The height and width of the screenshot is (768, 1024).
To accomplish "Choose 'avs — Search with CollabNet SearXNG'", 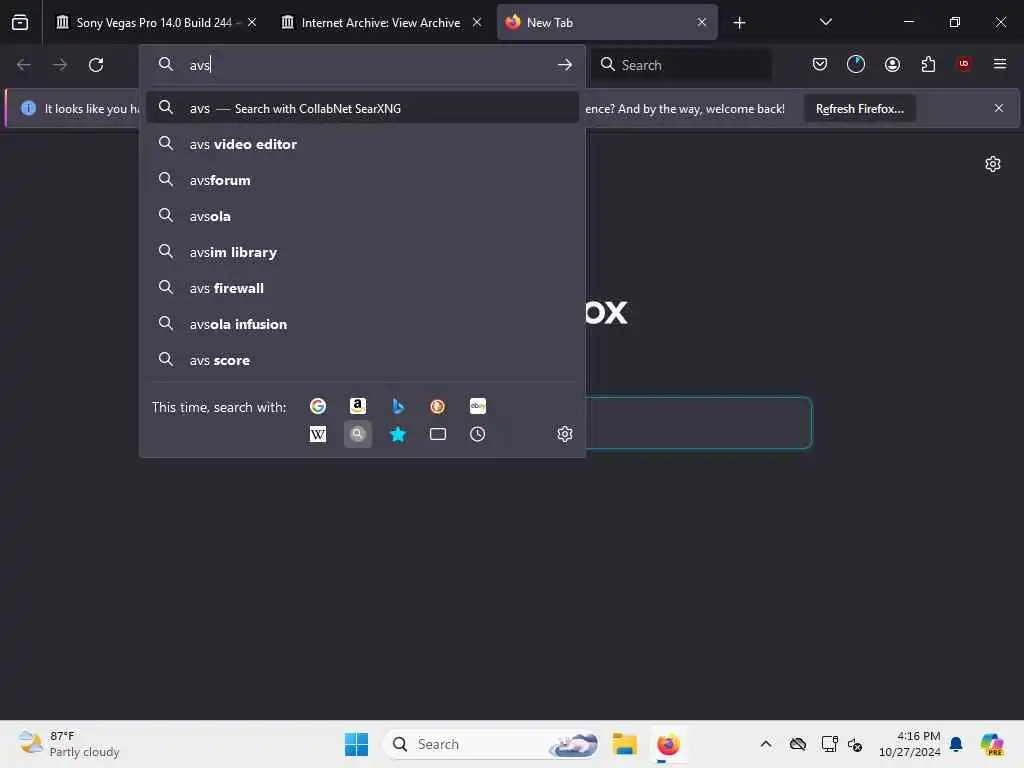I will click(362, 108).
